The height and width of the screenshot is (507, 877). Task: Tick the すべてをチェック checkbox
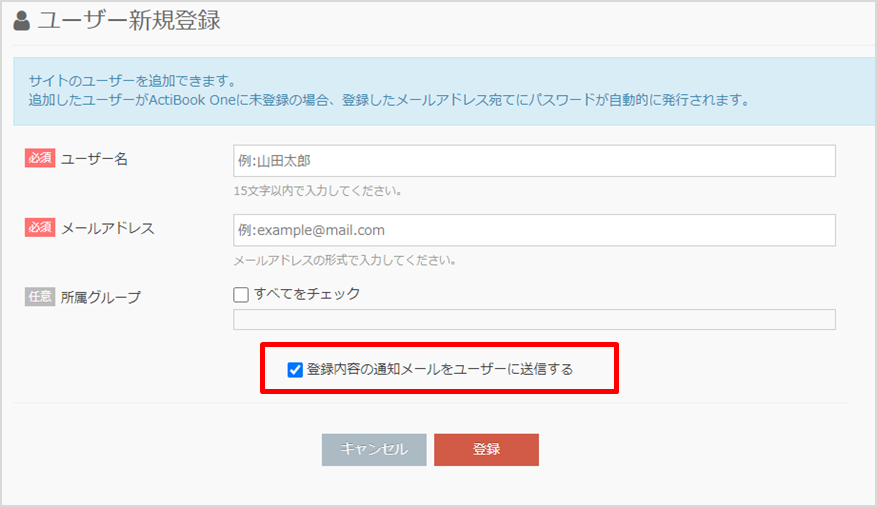(241, 294)
